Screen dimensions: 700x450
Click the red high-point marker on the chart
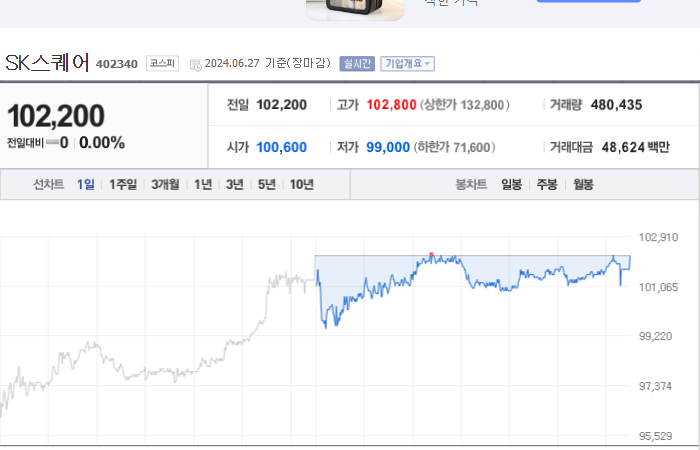pos(431,254)
